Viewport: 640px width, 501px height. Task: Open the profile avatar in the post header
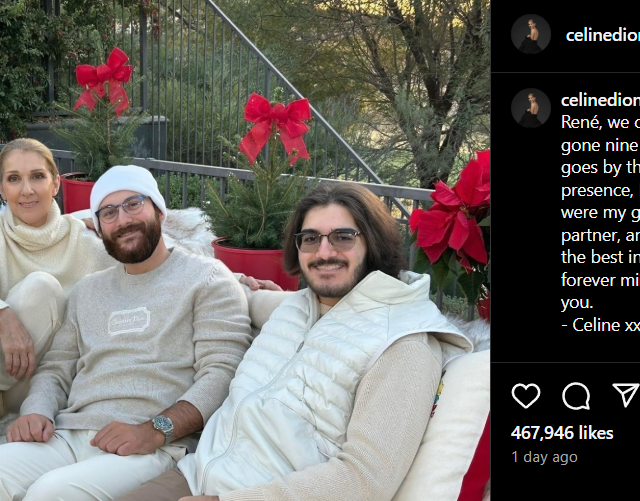(531, 34)
